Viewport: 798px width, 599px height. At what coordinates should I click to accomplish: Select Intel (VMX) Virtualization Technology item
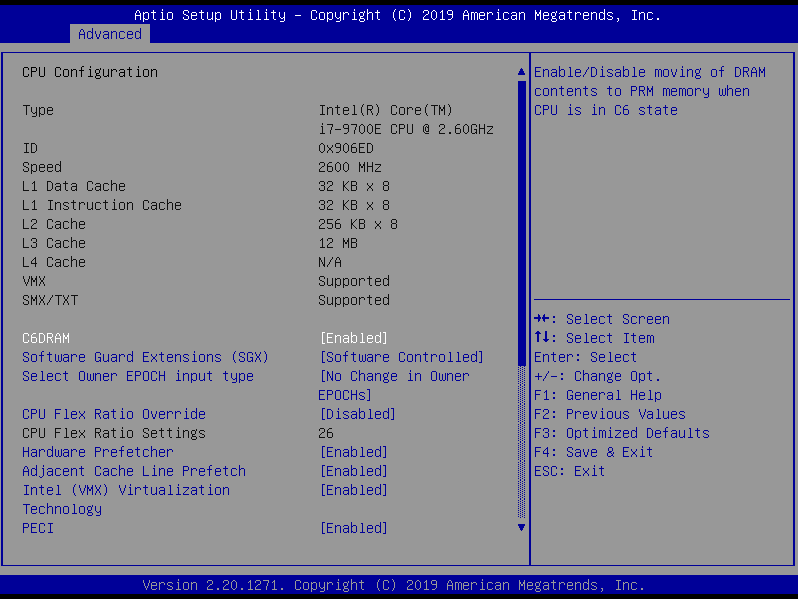click(126, 490)
